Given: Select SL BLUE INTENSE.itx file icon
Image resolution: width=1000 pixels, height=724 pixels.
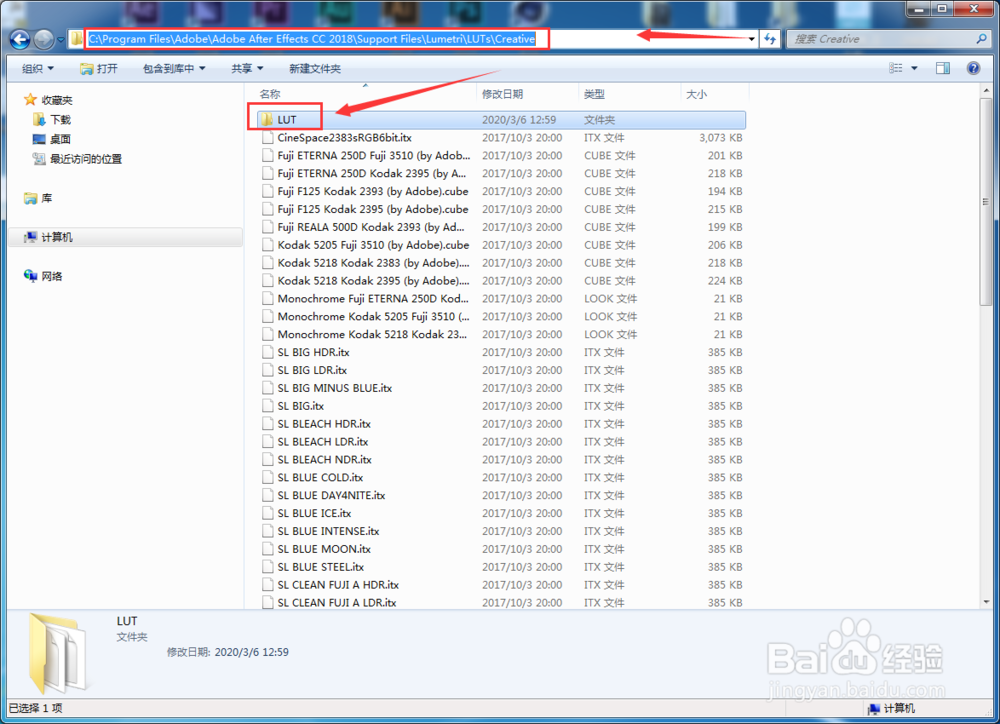Looking at the screenshot, I should 268,531.
